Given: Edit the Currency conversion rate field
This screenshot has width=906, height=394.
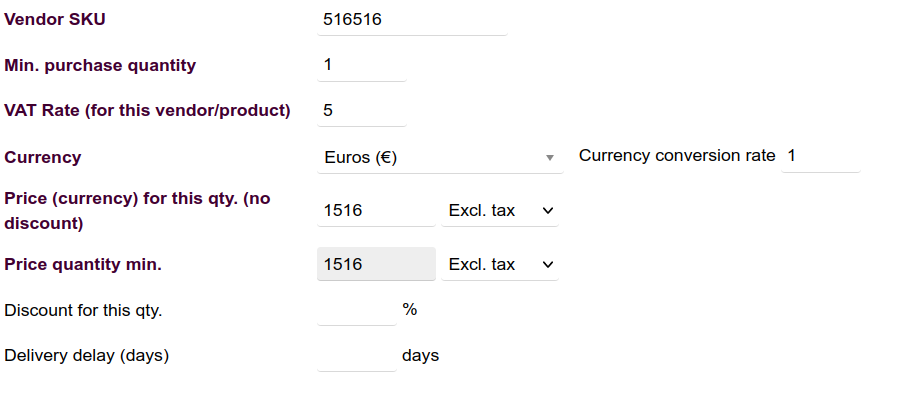Looking at the screenshot, I should 821,156.
